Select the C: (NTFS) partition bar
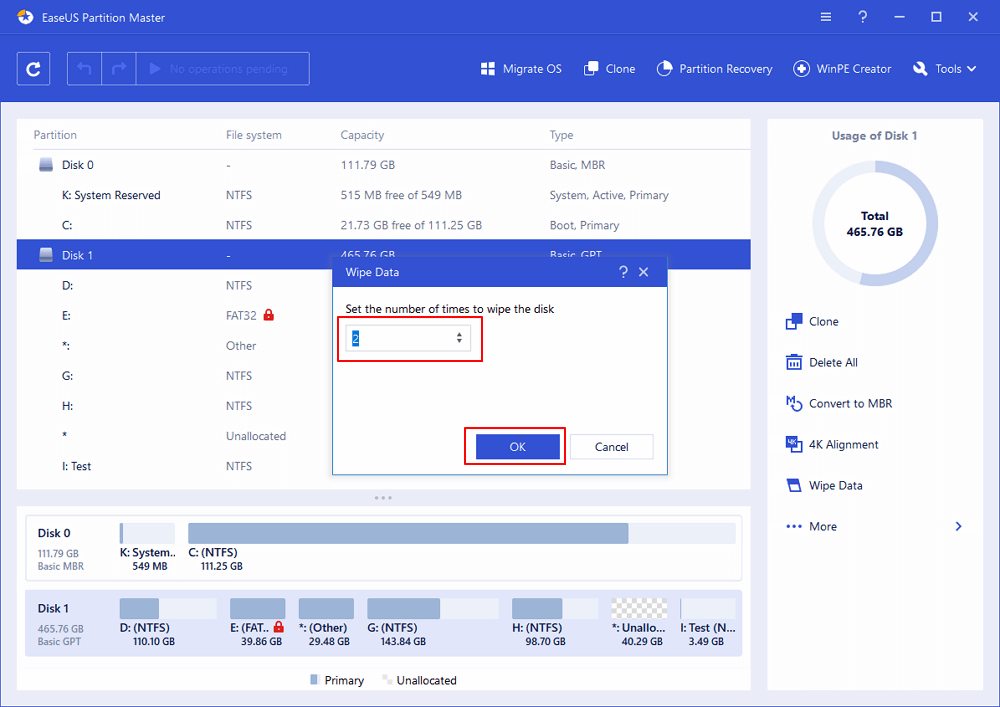Image resolution: width=1000 pixels, height=707 pixels. tap(408, 534)
